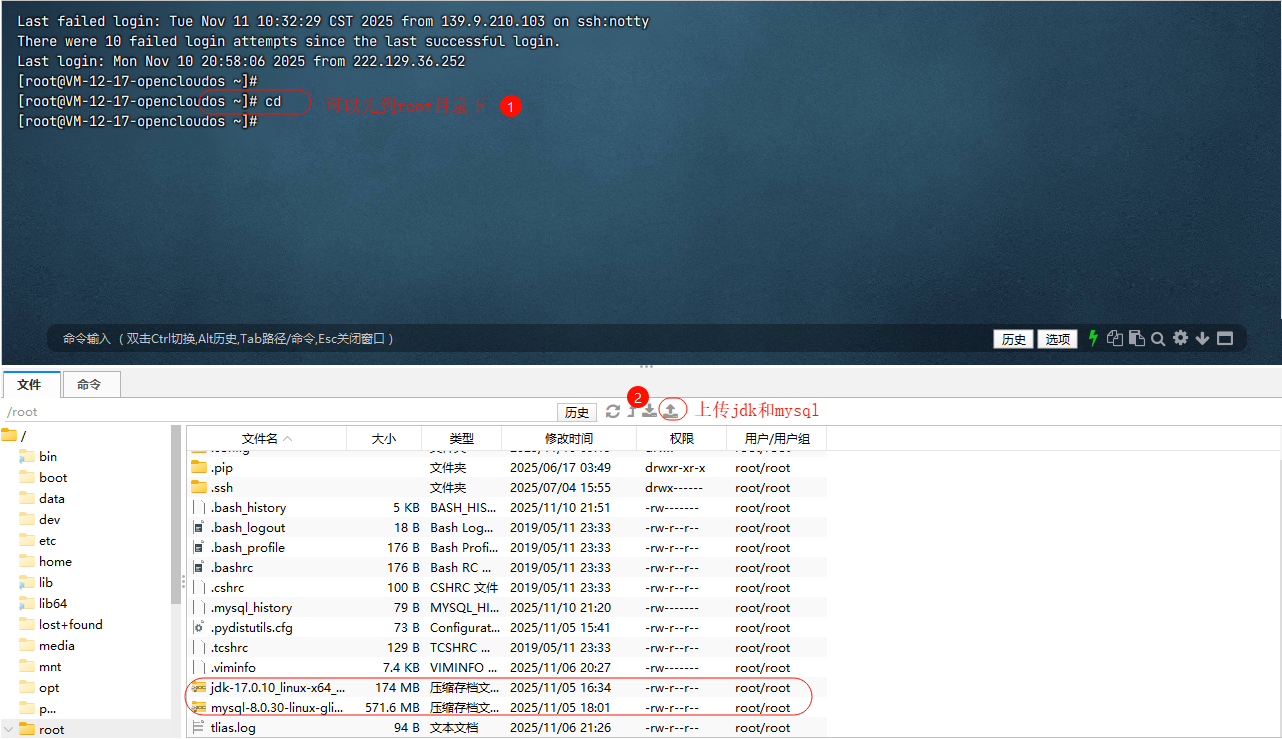
Task: Click the tlias.log text file icon
Action: tap(199, 727)
